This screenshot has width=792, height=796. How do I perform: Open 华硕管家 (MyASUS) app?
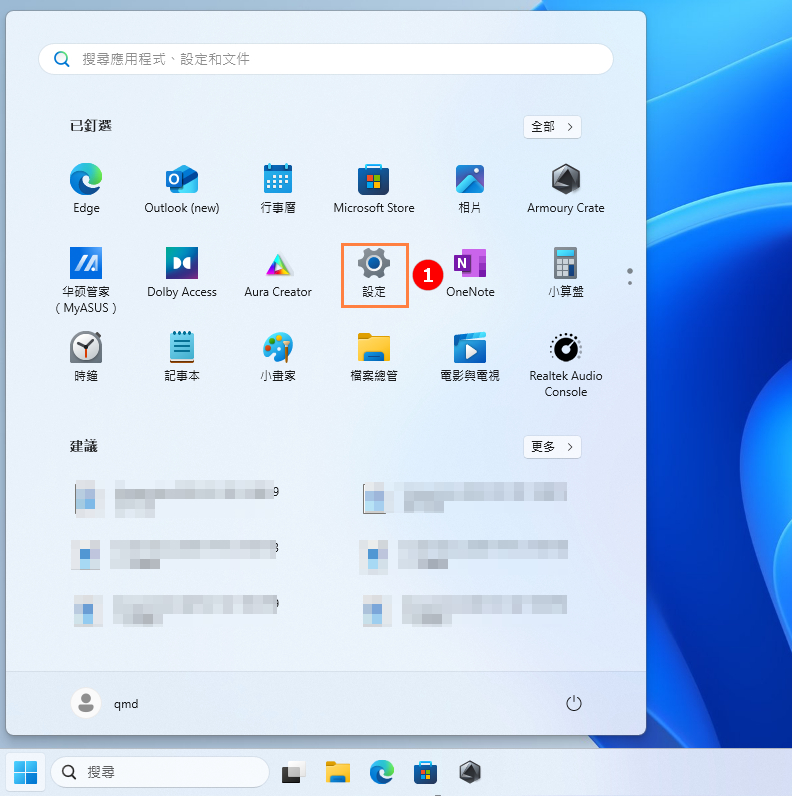(86, 280)
